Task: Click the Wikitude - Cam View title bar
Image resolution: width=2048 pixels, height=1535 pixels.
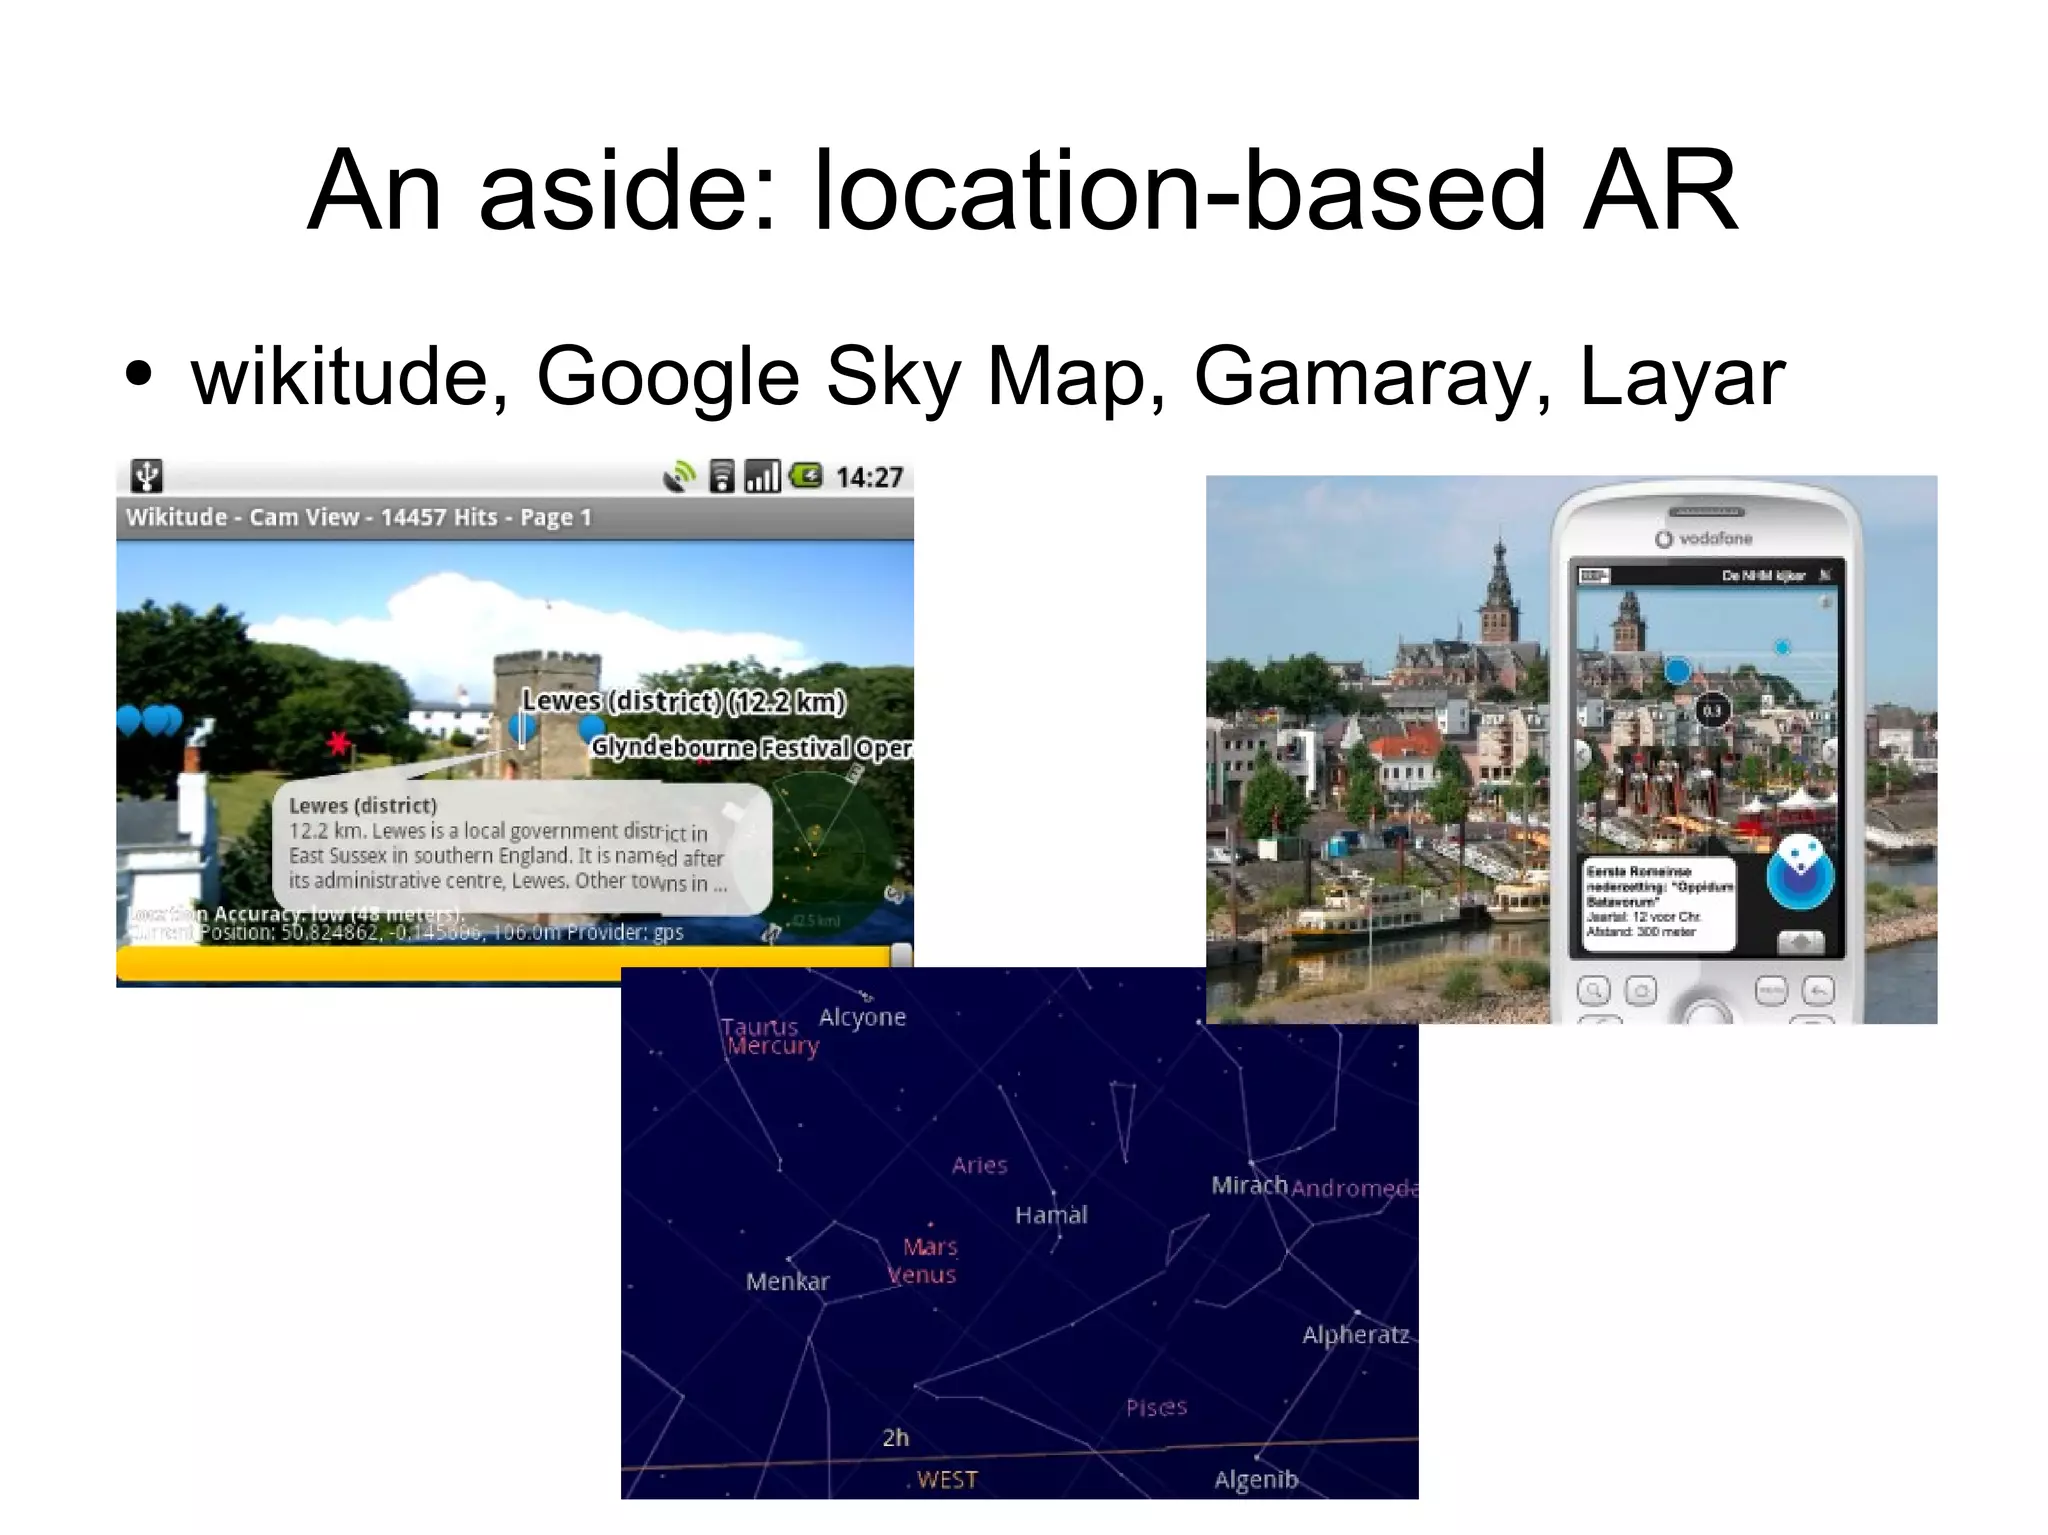Action: point(515,518)
